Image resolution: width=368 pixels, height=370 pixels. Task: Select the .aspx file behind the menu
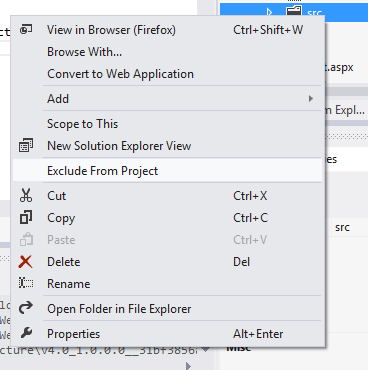tap(339, 68)
